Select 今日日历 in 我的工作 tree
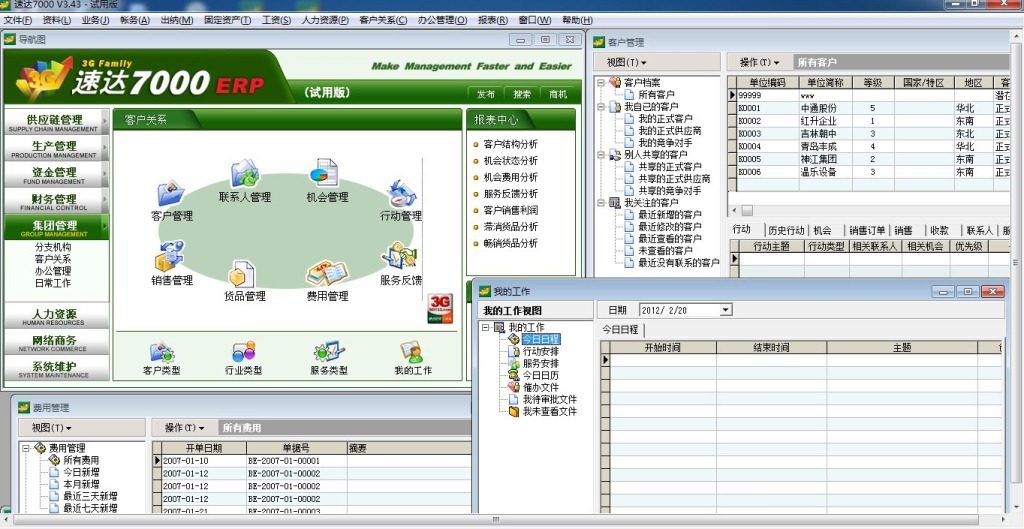The height and width of the screenshot is (529, 1024). click(x=541, y=376)
